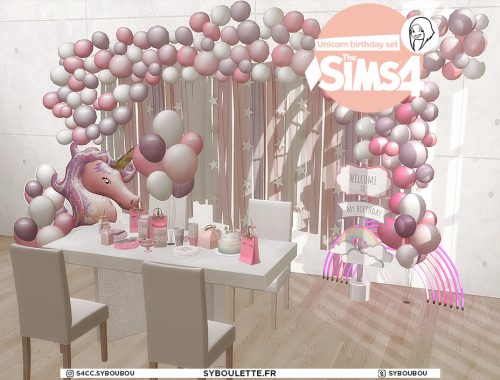Click the Instagram icon in footer bar

pyautogui.click(x=70, y=373)
